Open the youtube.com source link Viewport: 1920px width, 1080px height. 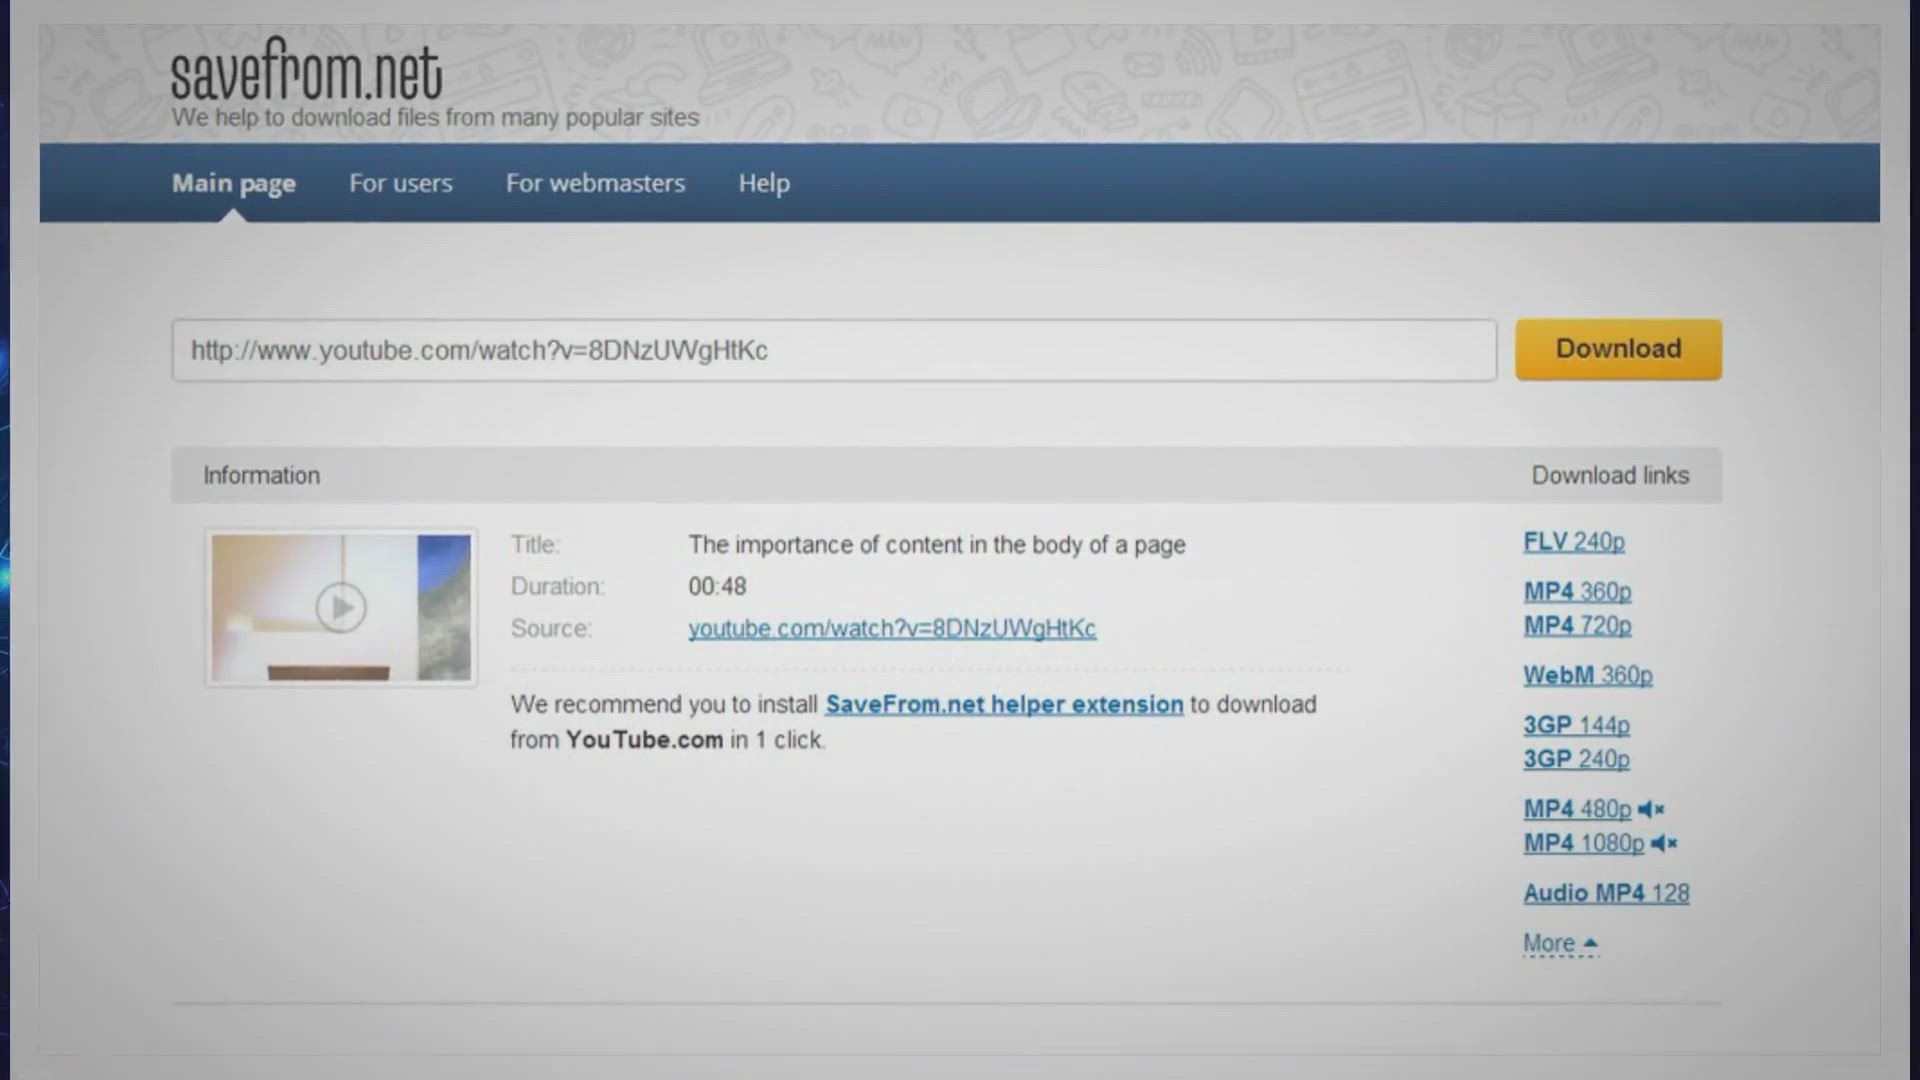click(x=892, y=628)
